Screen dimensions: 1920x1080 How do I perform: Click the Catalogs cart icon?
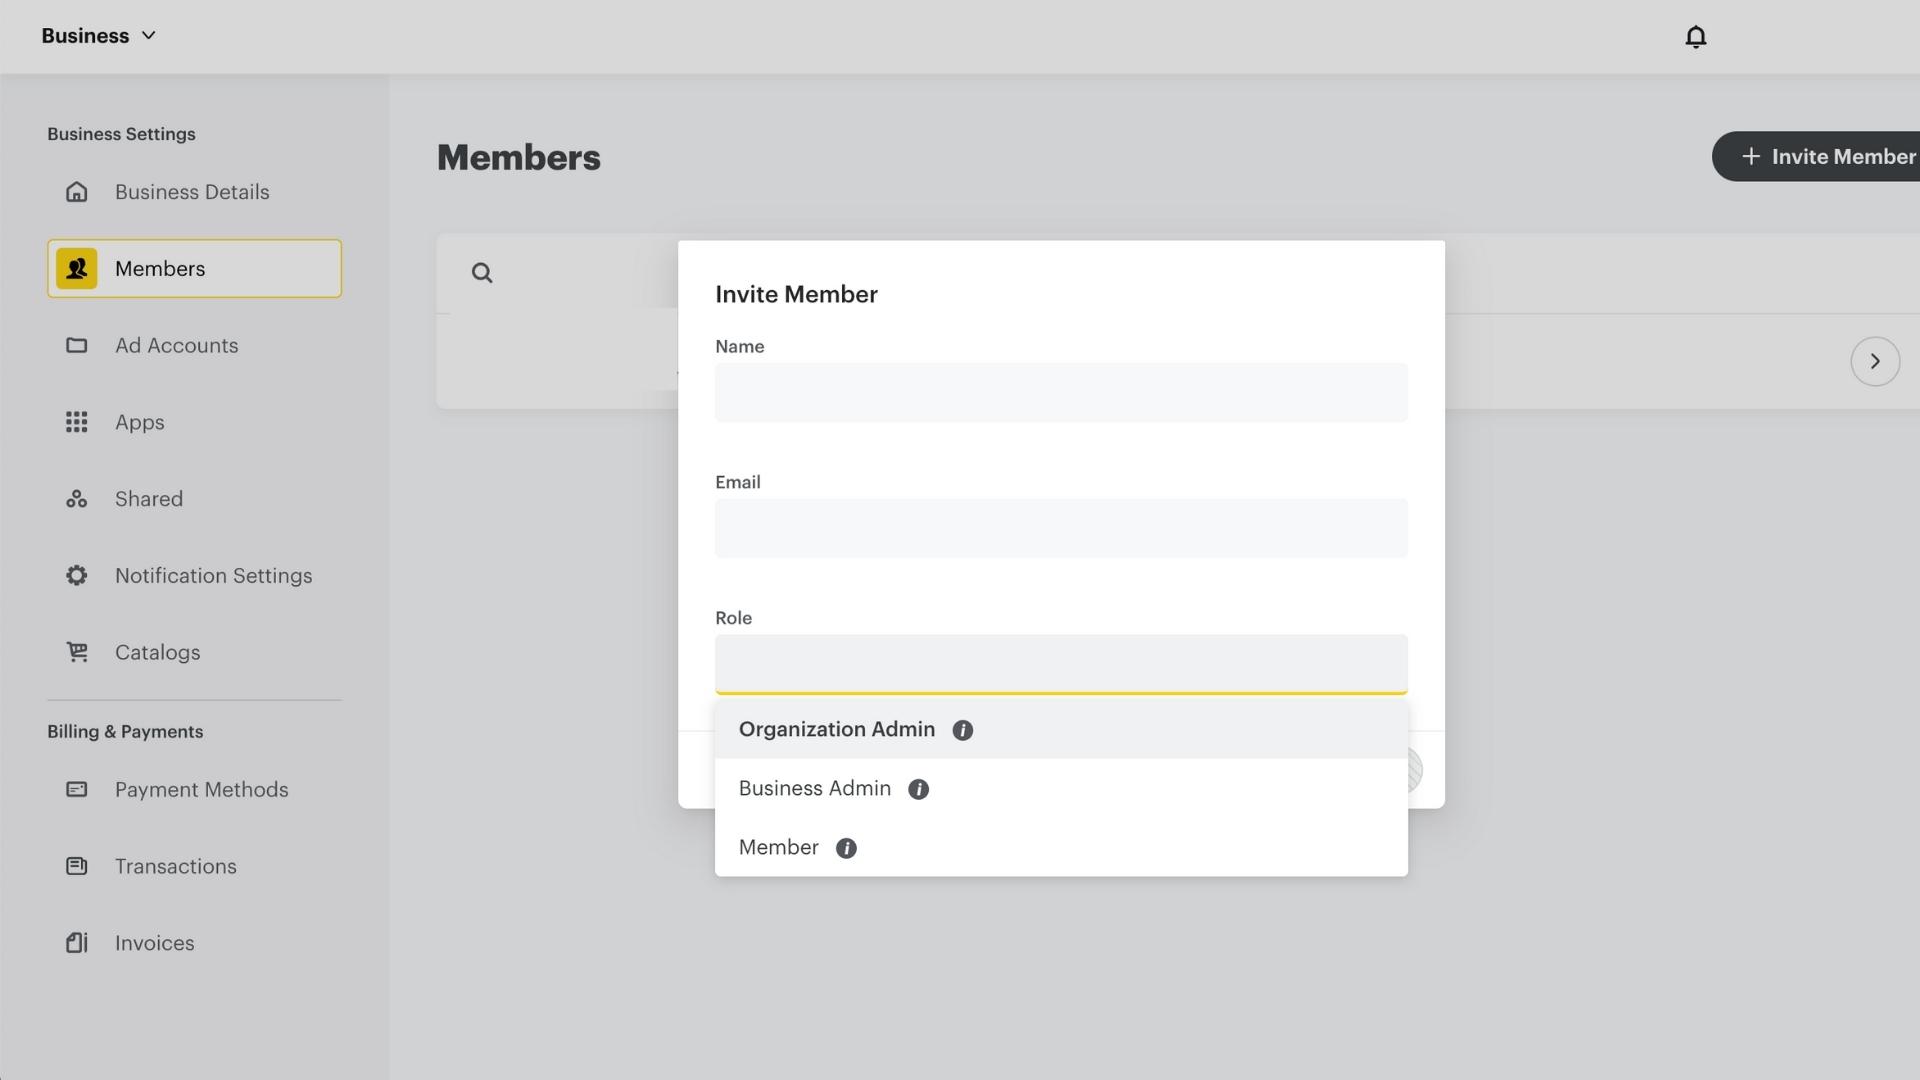[77, 652]
